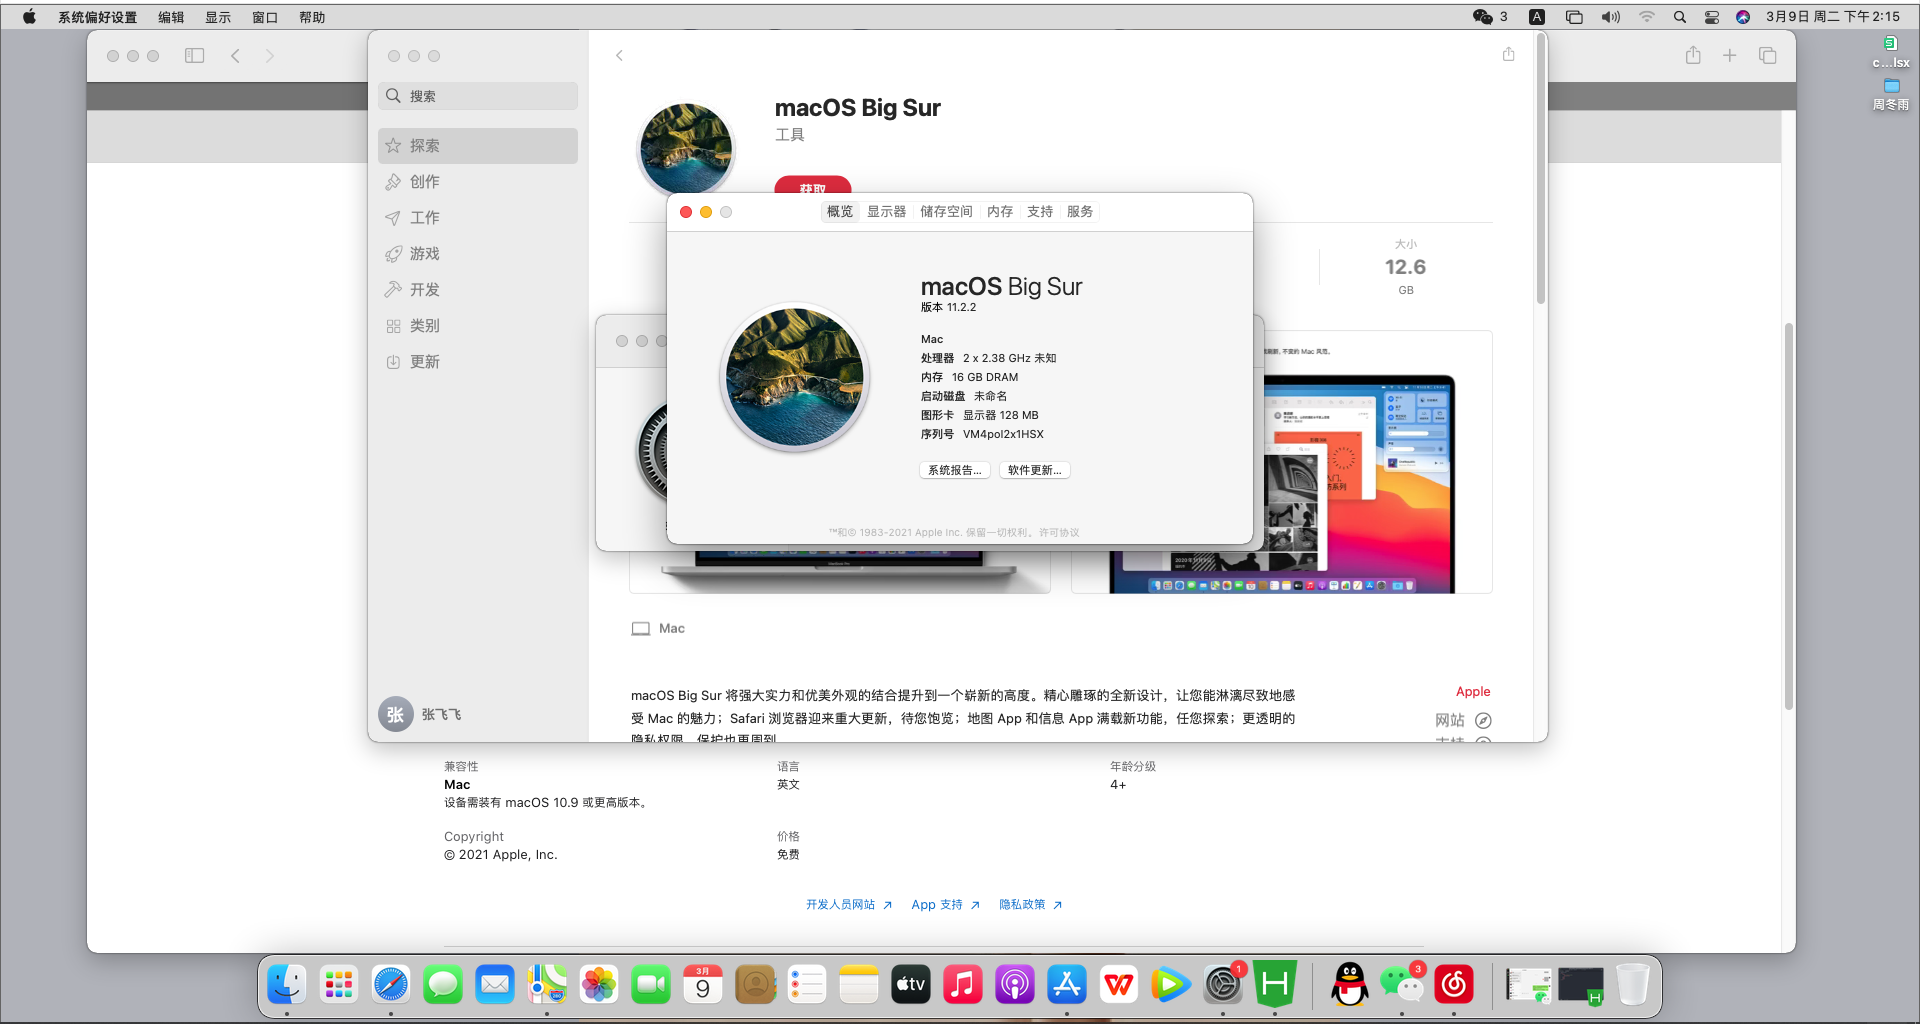Click the Apple developer link in App Store
The width and height of the screenshot is (1920, 1024).
point(1473,691)
